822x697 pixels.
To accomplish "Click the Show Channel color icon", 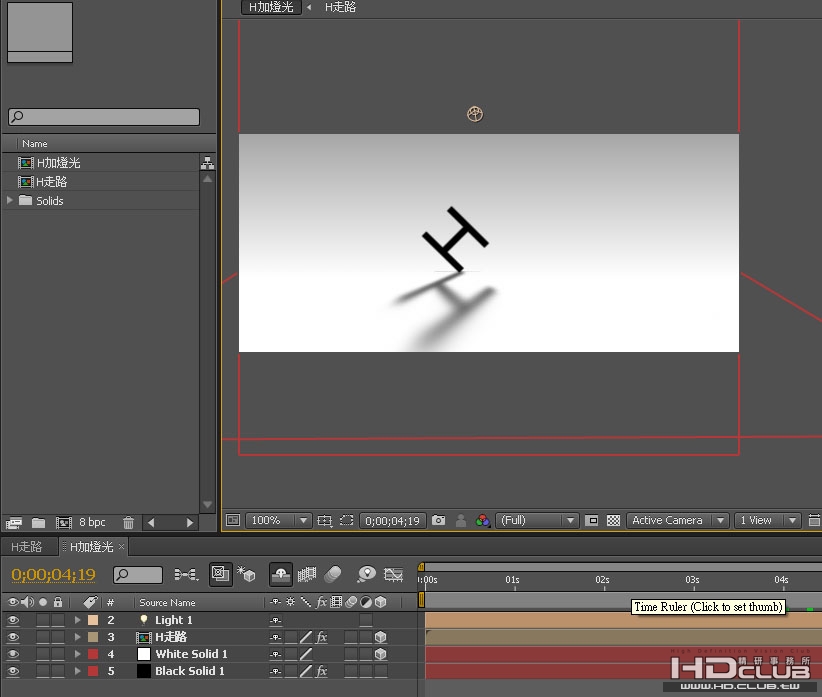I will click(x=482, y=520).
